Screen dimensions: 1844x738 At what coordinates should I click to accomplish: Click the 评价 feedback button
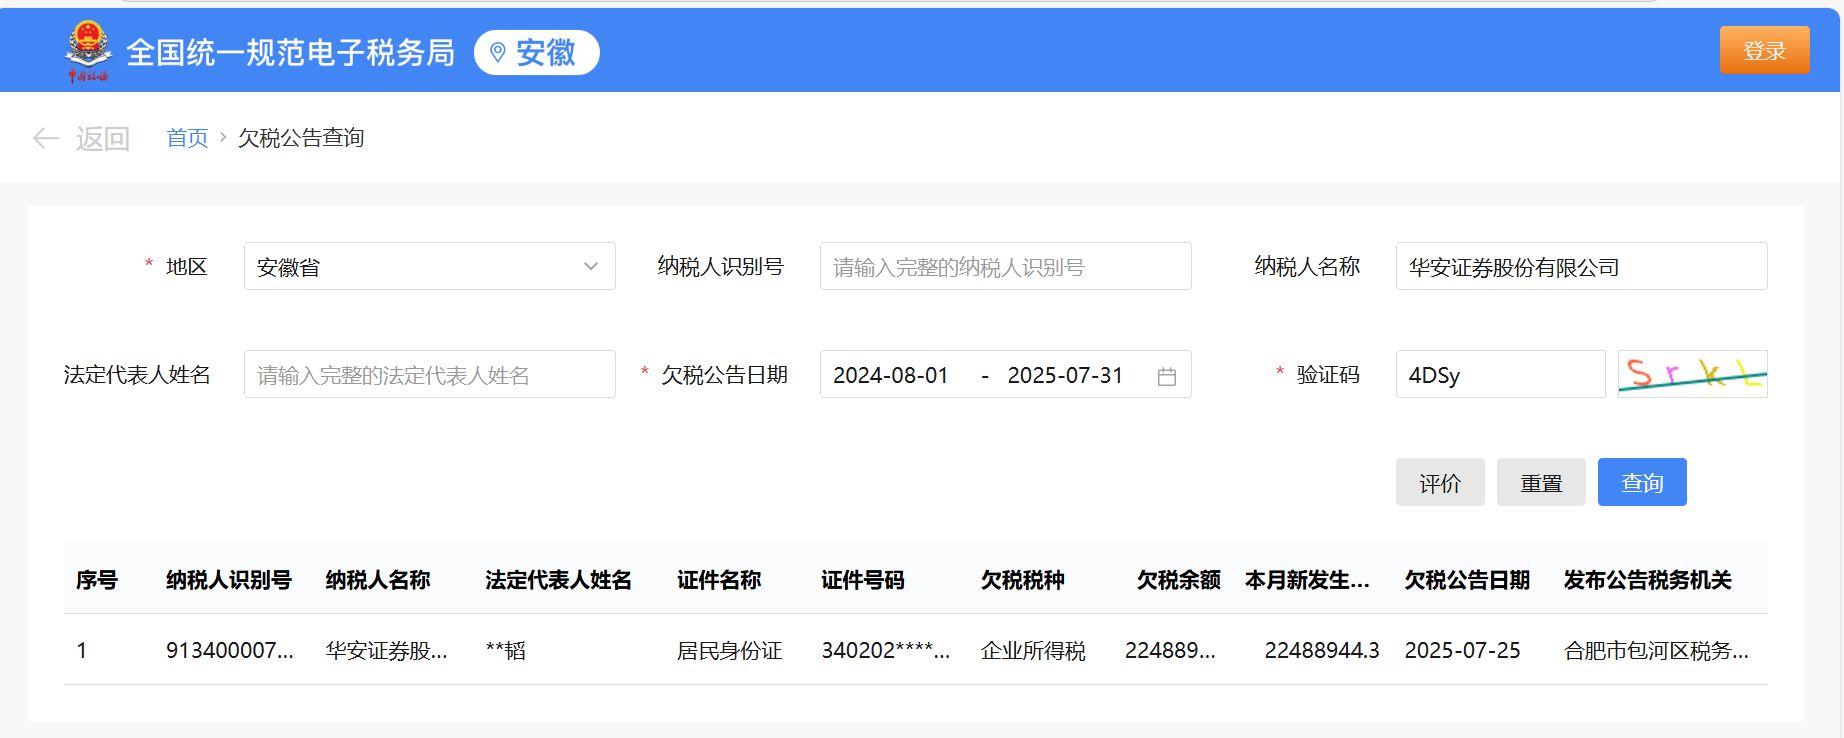click(1439, 483)
